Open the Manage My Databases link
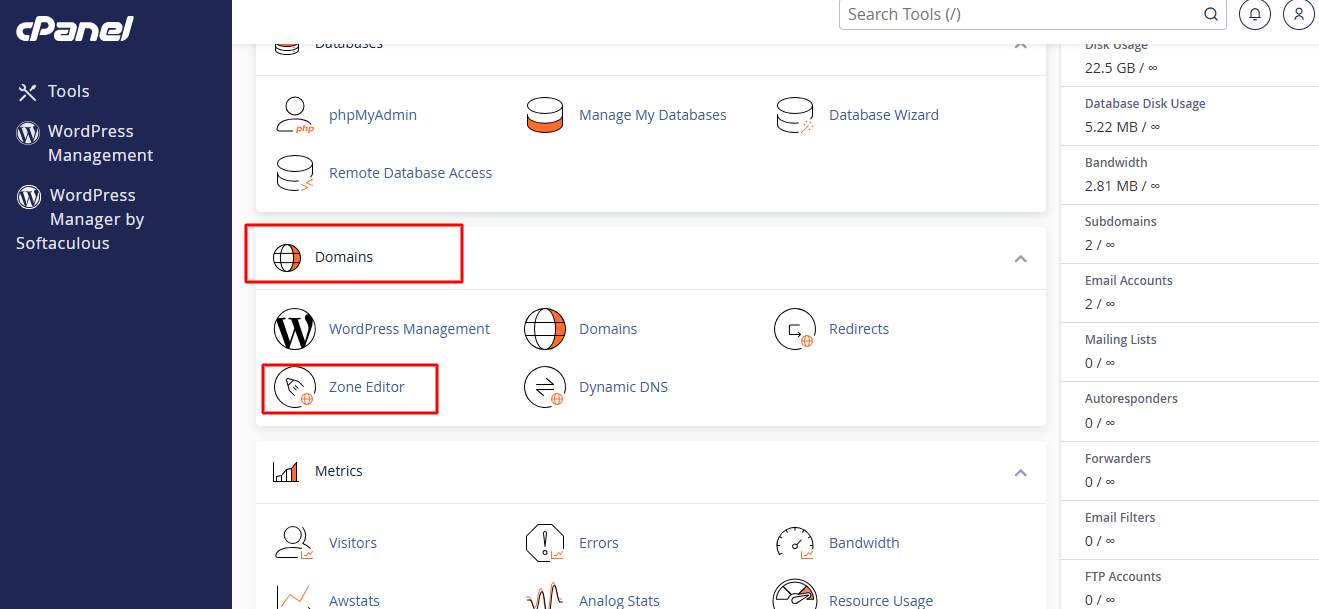Image resolution: width=1319 pixels, height=609 pixels. [x=653, y=115]
